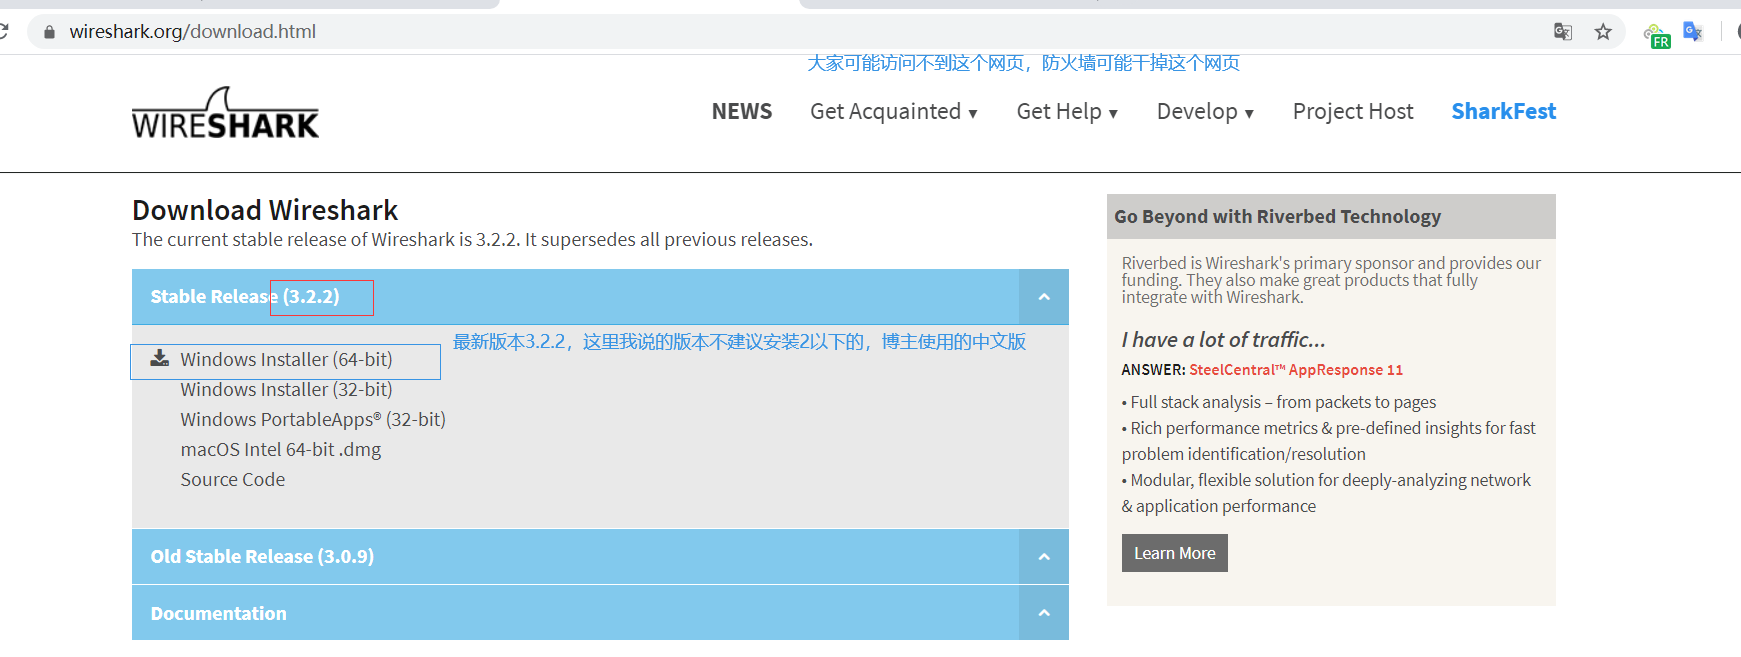This screenshot has width=1741, height=657.
Task: Open the Google Translate extension icon
Action: (x=1693, y=32)
